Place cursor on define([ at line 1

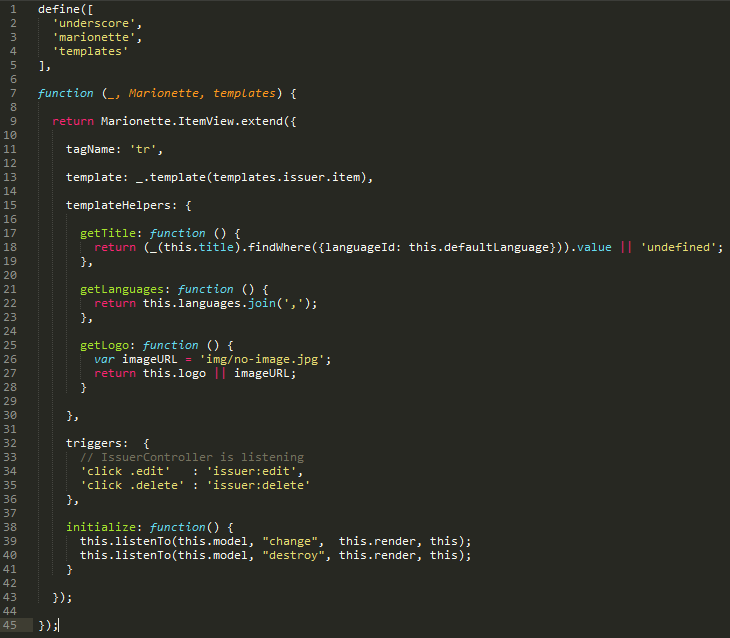pos(66,9)
